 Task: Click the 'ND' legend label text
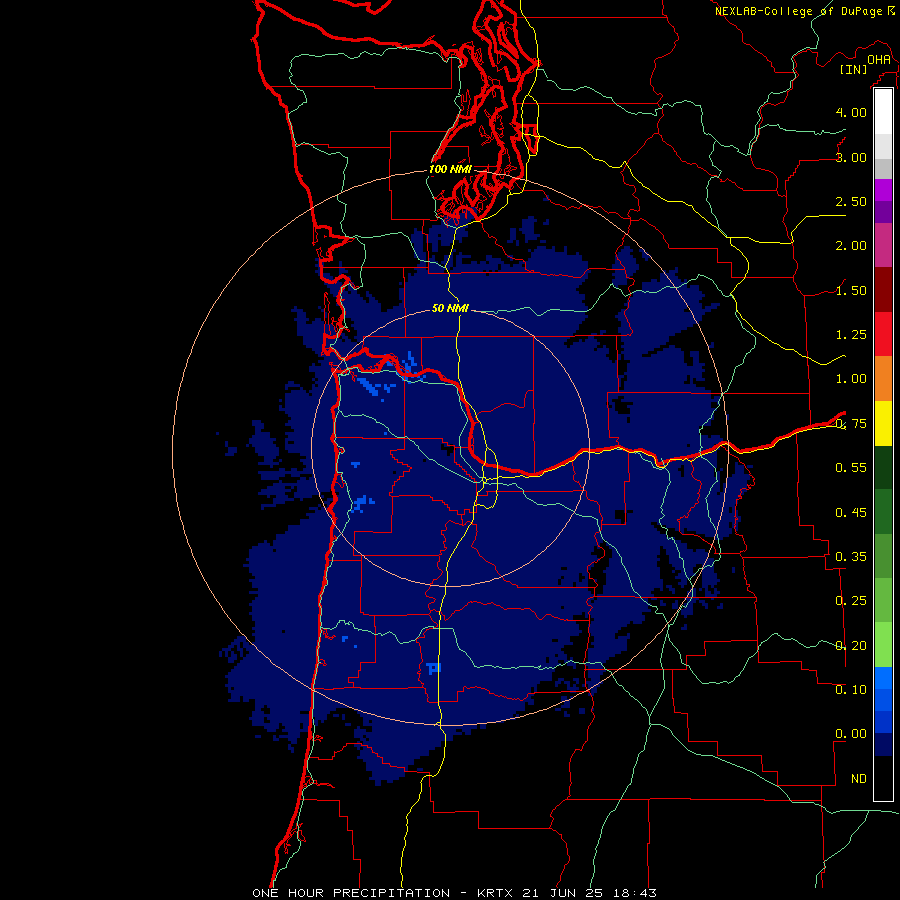[x=859, y=779]
